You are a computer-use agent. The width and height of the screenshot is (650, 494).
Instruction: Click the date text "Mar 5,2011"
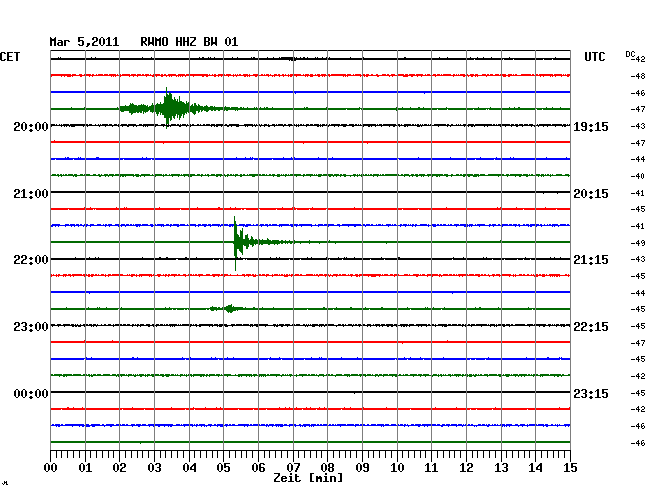pyautogui.click(x=84, y=42)
